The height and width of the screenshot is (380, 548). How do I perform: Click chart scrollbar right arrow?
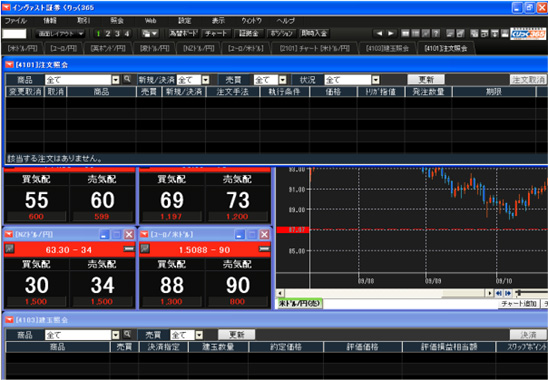point(490,293)
